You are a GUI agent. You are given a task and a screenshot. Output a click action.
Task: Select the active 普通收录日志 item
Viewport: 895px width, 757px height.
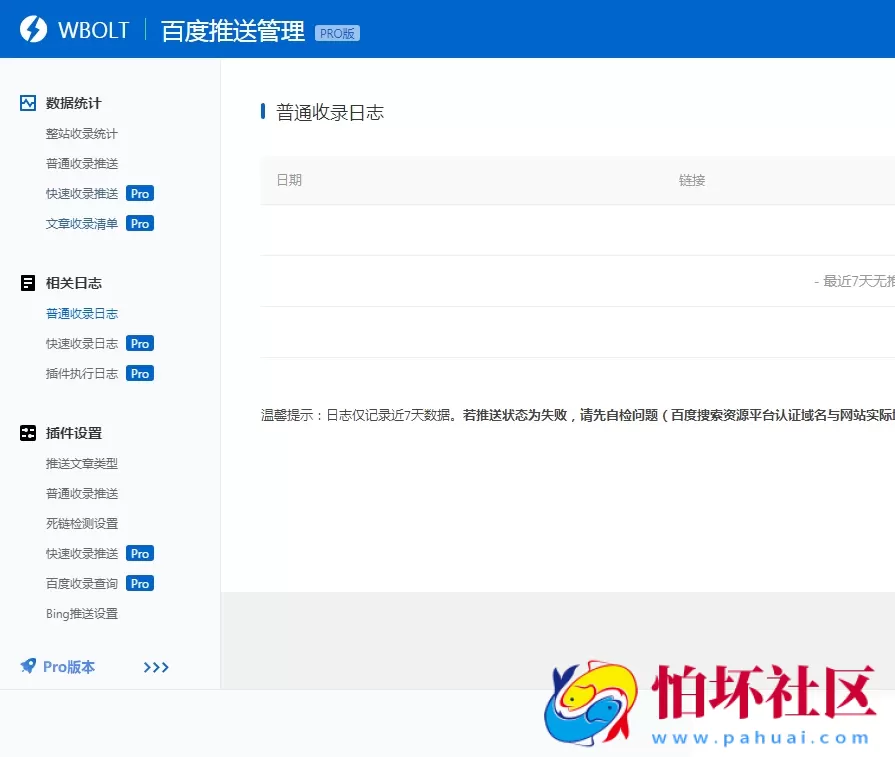[80, 313]
